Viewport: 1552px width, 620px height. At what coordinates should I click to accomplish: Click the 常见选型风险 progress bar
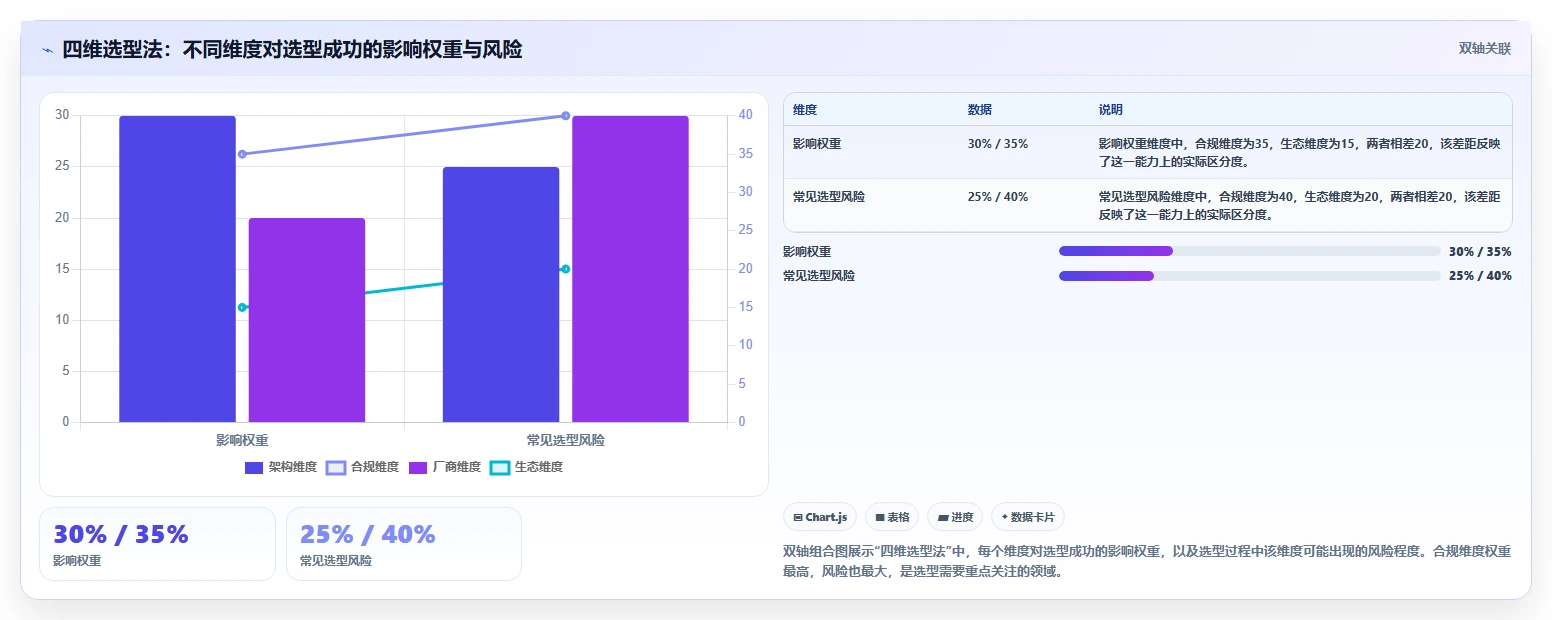1249,276
